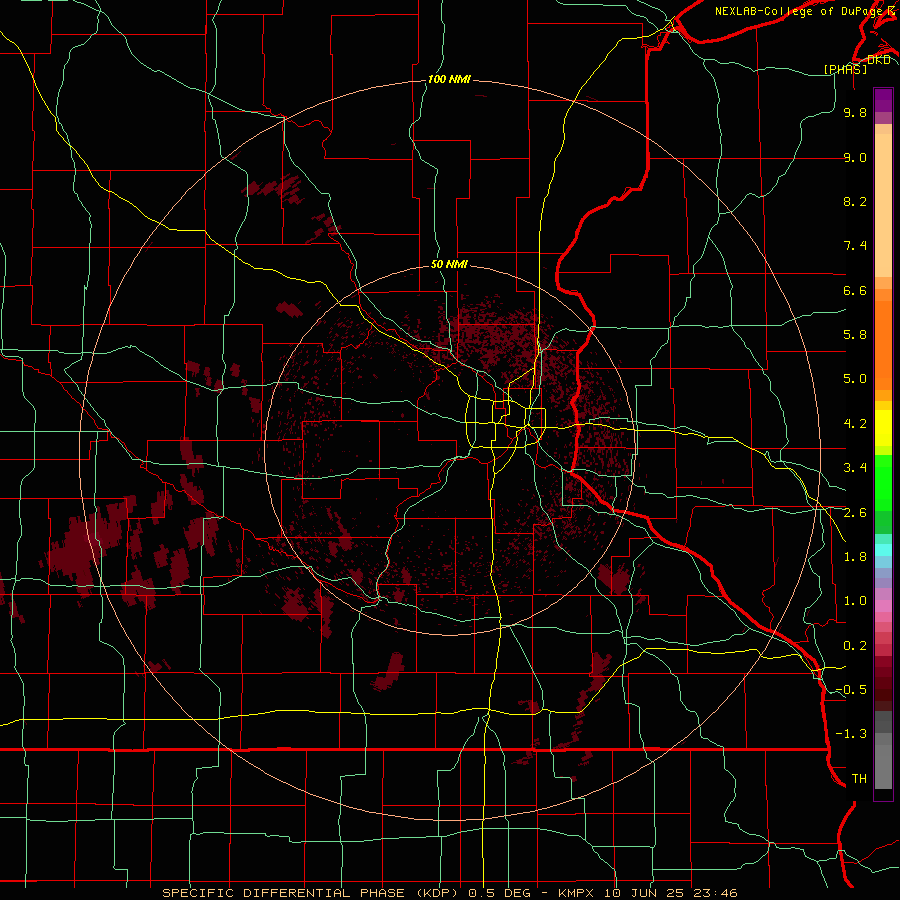The height and width of the screenshot is (900, 900).
Task: Click the 50 NMI range ring label
Action: 449,264
